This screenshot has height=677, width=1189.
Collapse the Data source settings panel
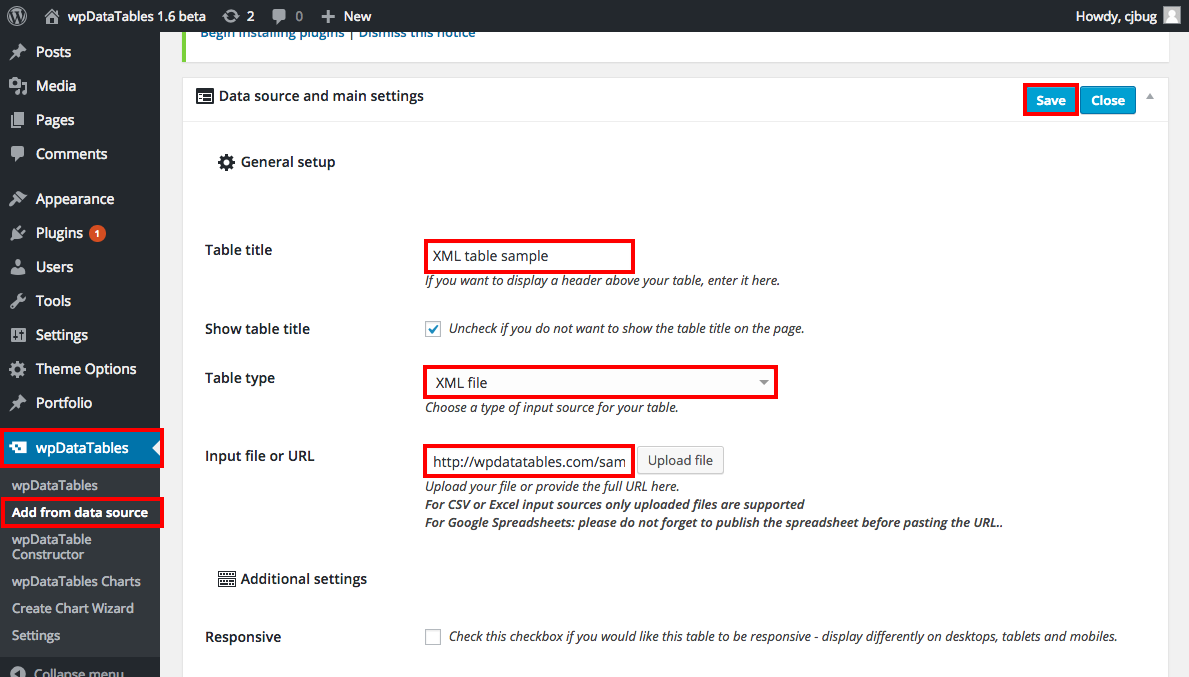(1150, 97)
